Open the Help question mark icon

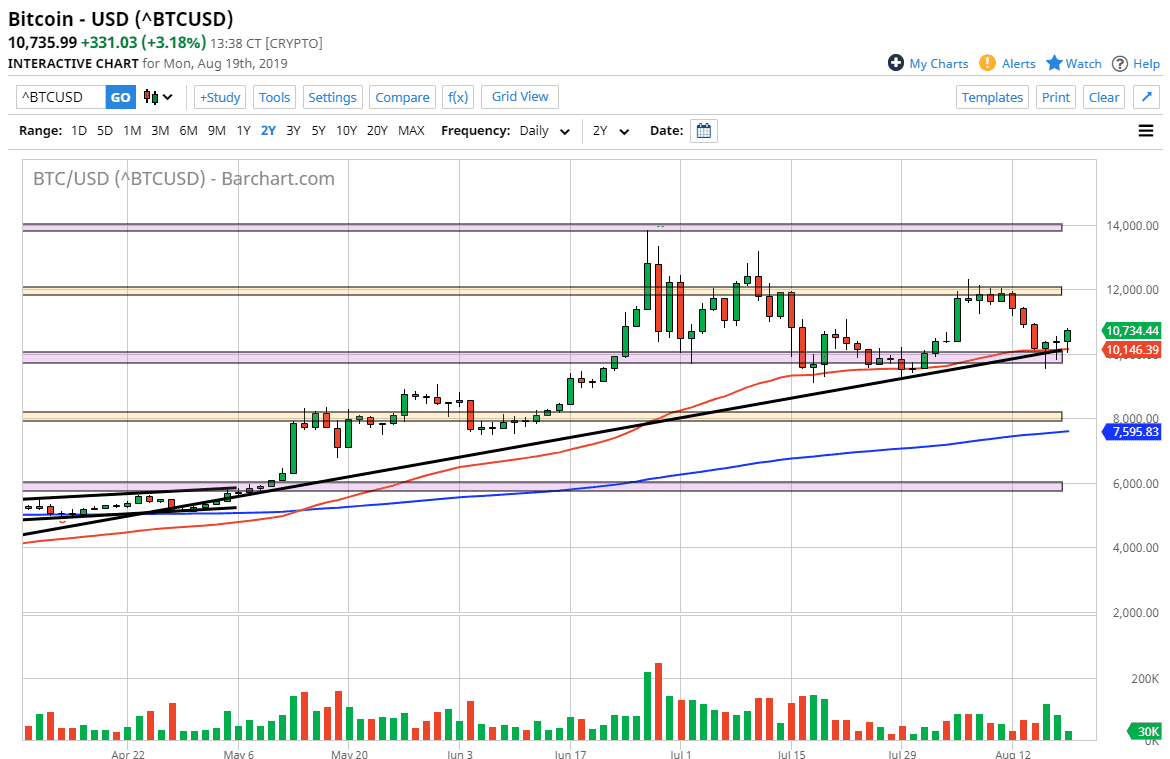[1120, 63]
